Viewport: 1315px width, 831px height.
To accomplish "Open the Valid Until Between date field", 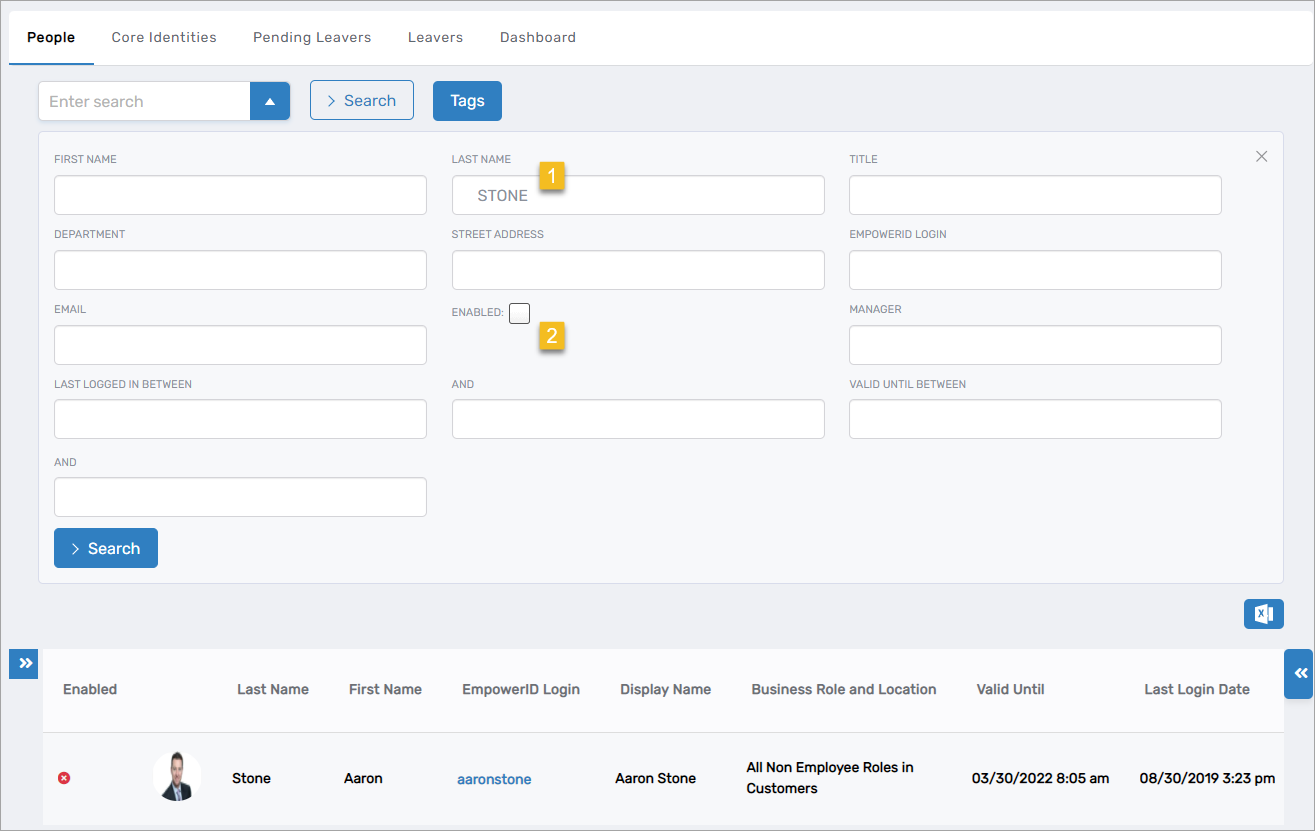I will (1034, 419).
